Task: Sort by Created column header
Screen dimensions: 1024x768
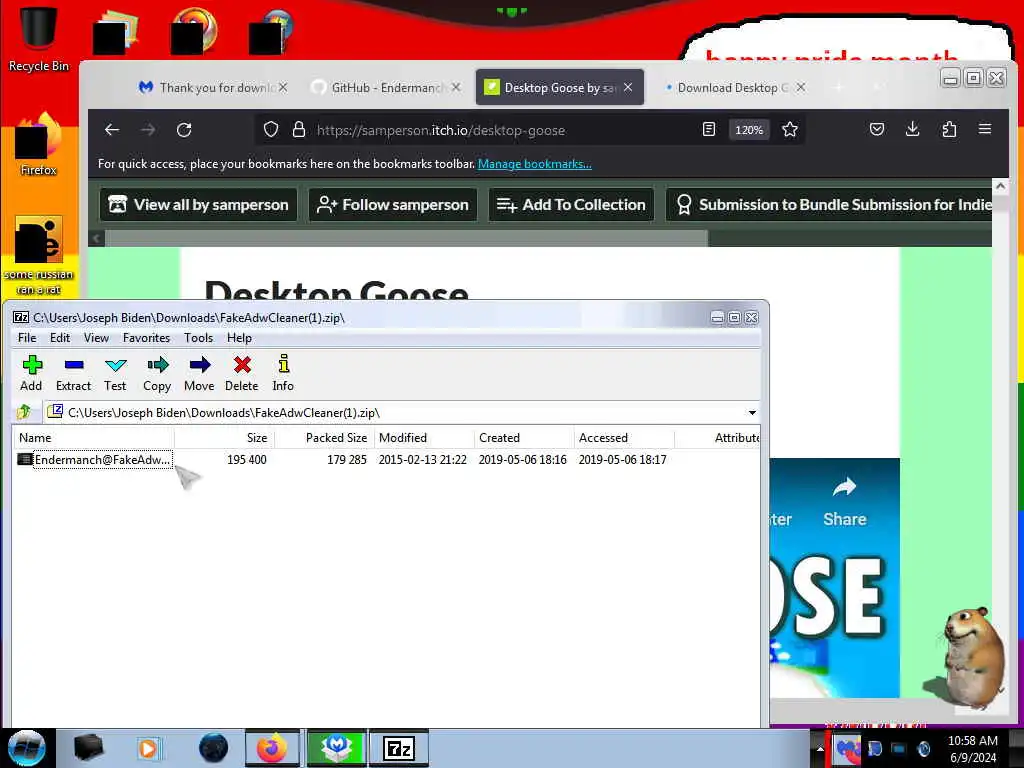Action: pyautogui.click(x=524, y=438)
